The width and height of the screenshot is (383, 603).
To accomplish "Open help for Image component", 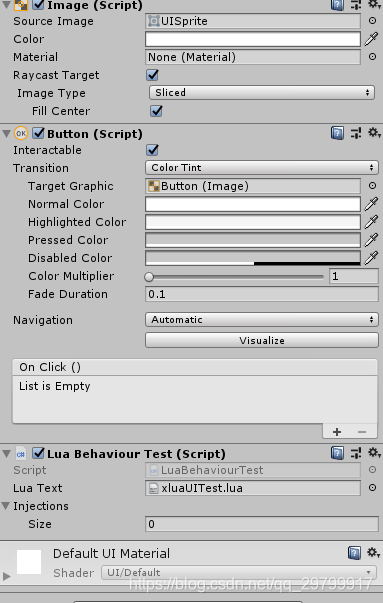I will 337,5.
